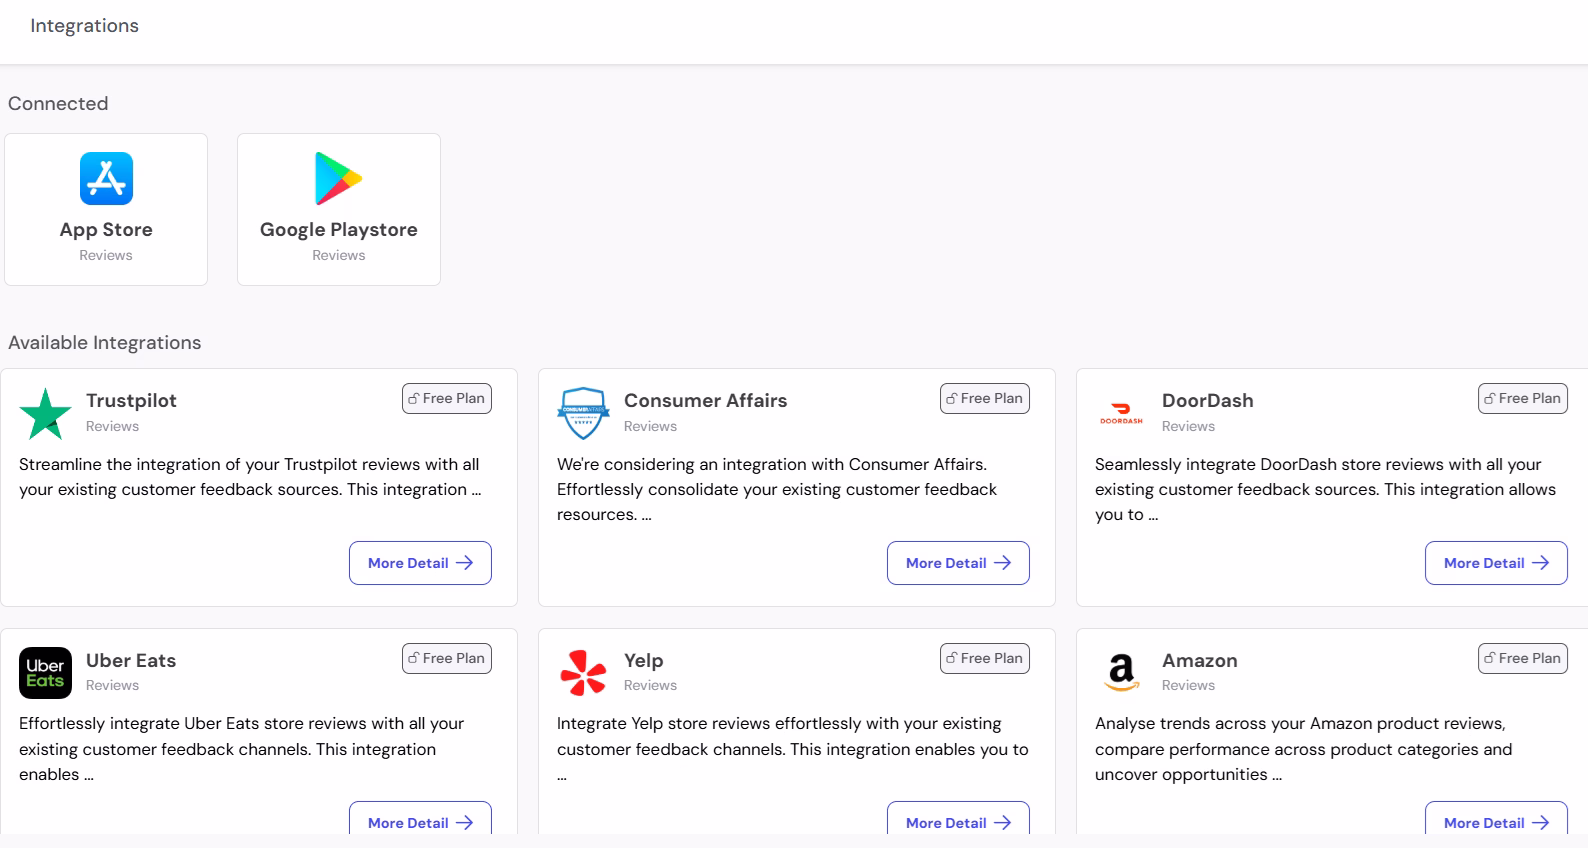This screenshot has height=848, width=1588.
Task: Click Reviews label under Yelp
Action: (x=650, y=685)
